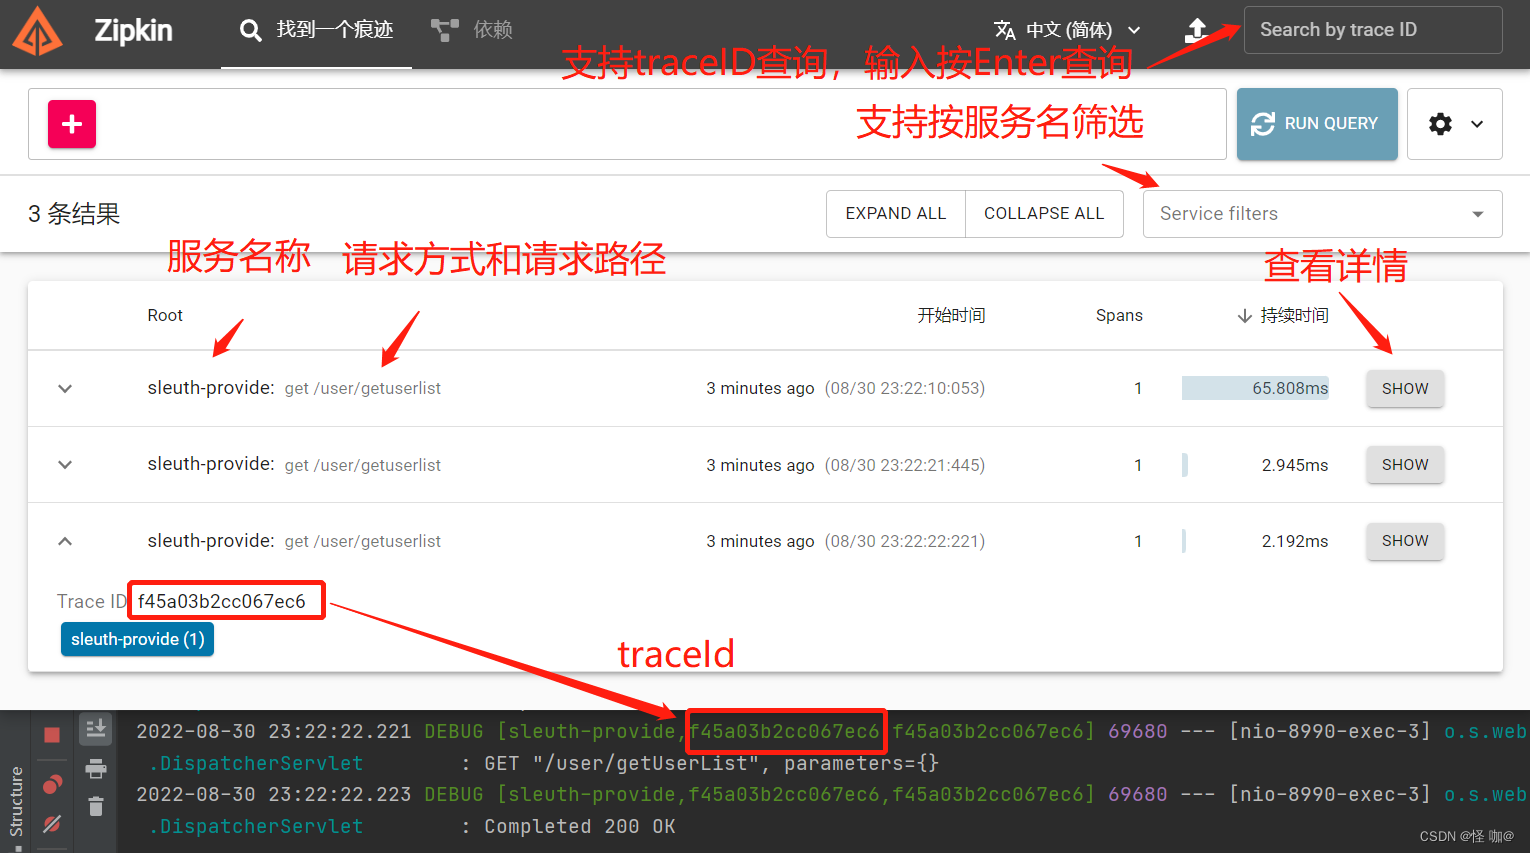The height and width of the screenshot is (853, 1530).
Task: Switch to the 依赖 tab
Action: click(472, 30)
